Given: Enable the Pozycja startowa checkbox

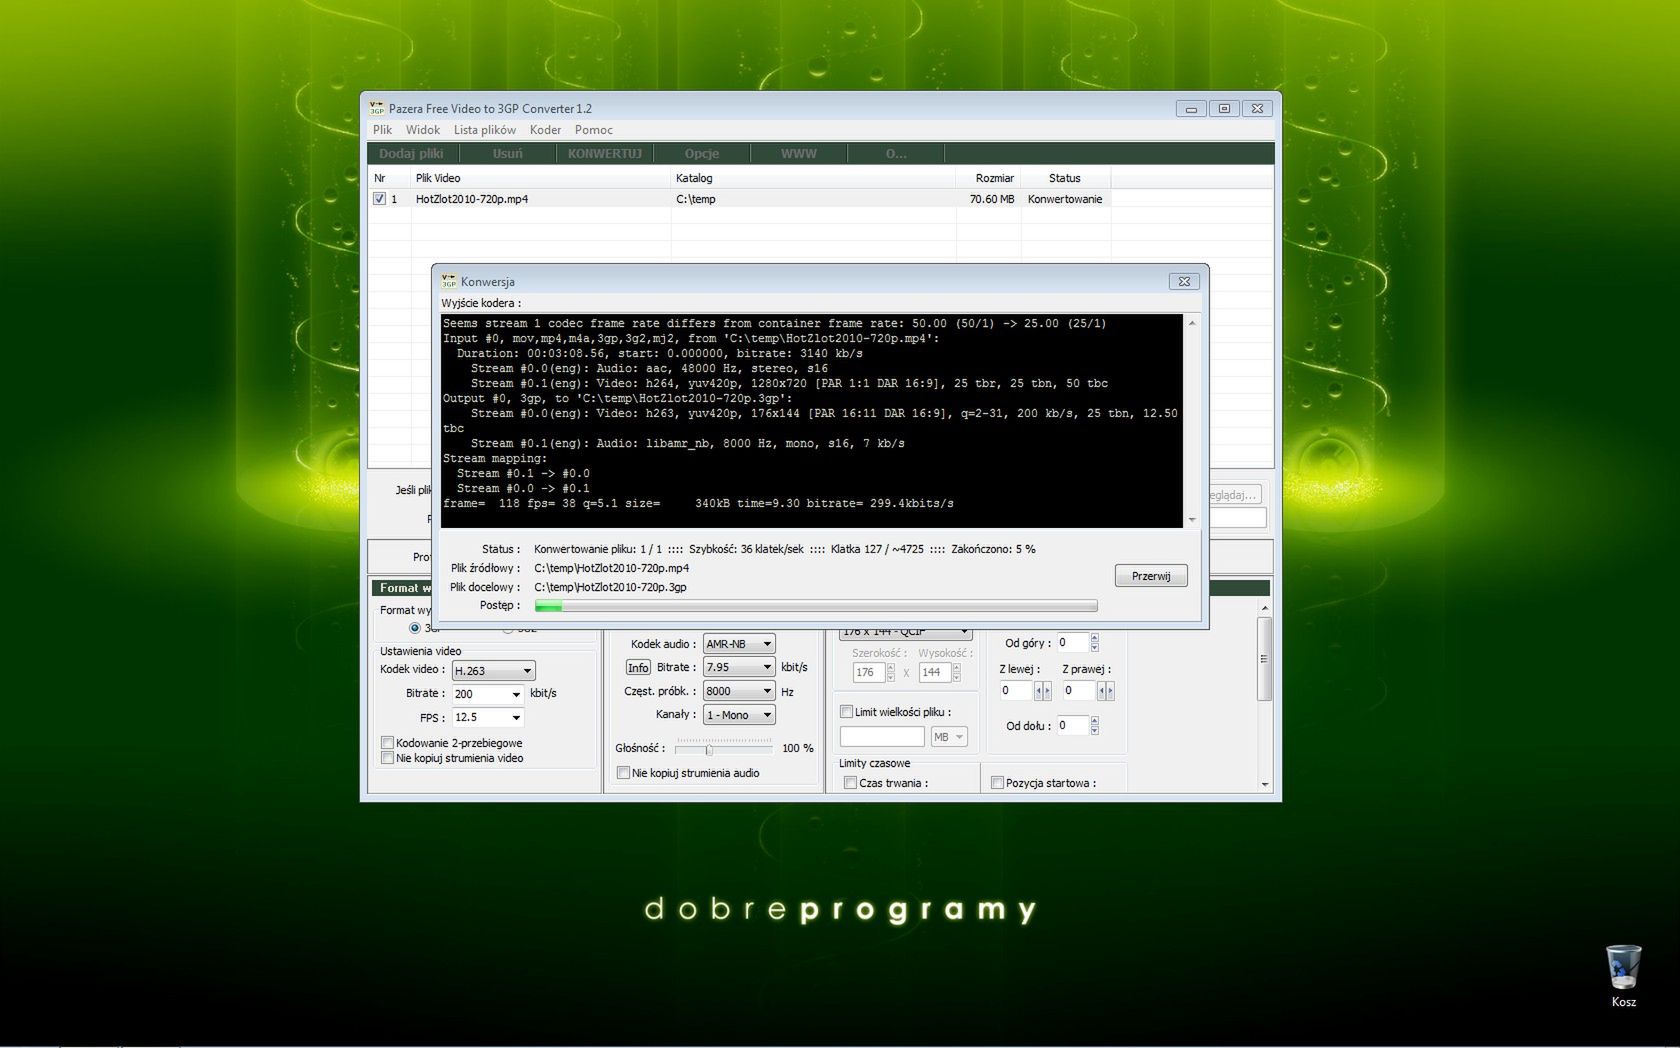Looking at the screenshot, I should pyautogui.click(x=998, y=783).
